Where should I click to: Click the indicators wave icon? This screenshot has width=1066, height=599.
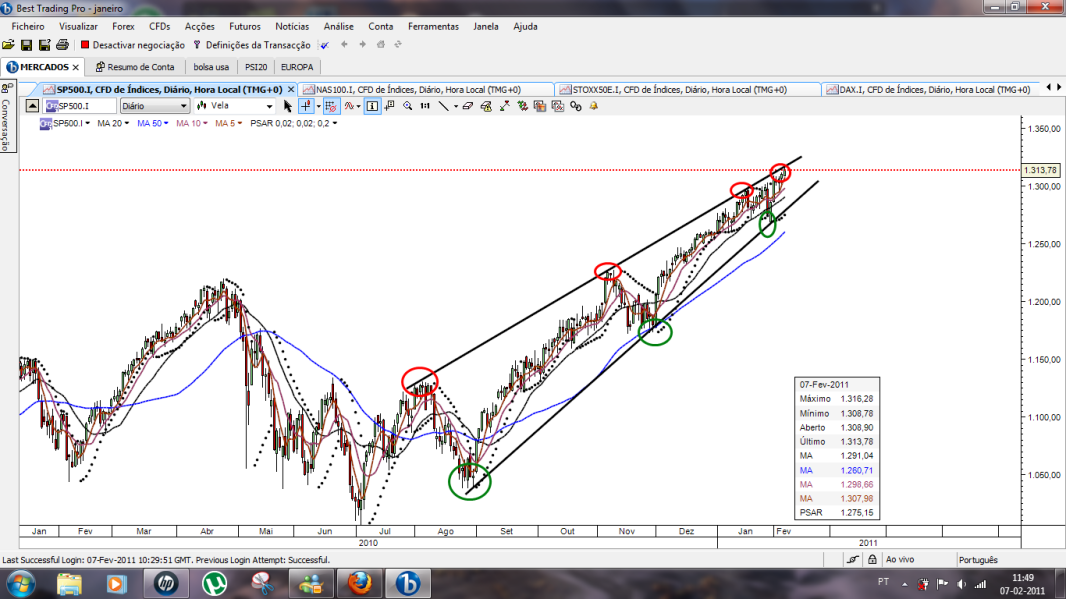[349, 106]
